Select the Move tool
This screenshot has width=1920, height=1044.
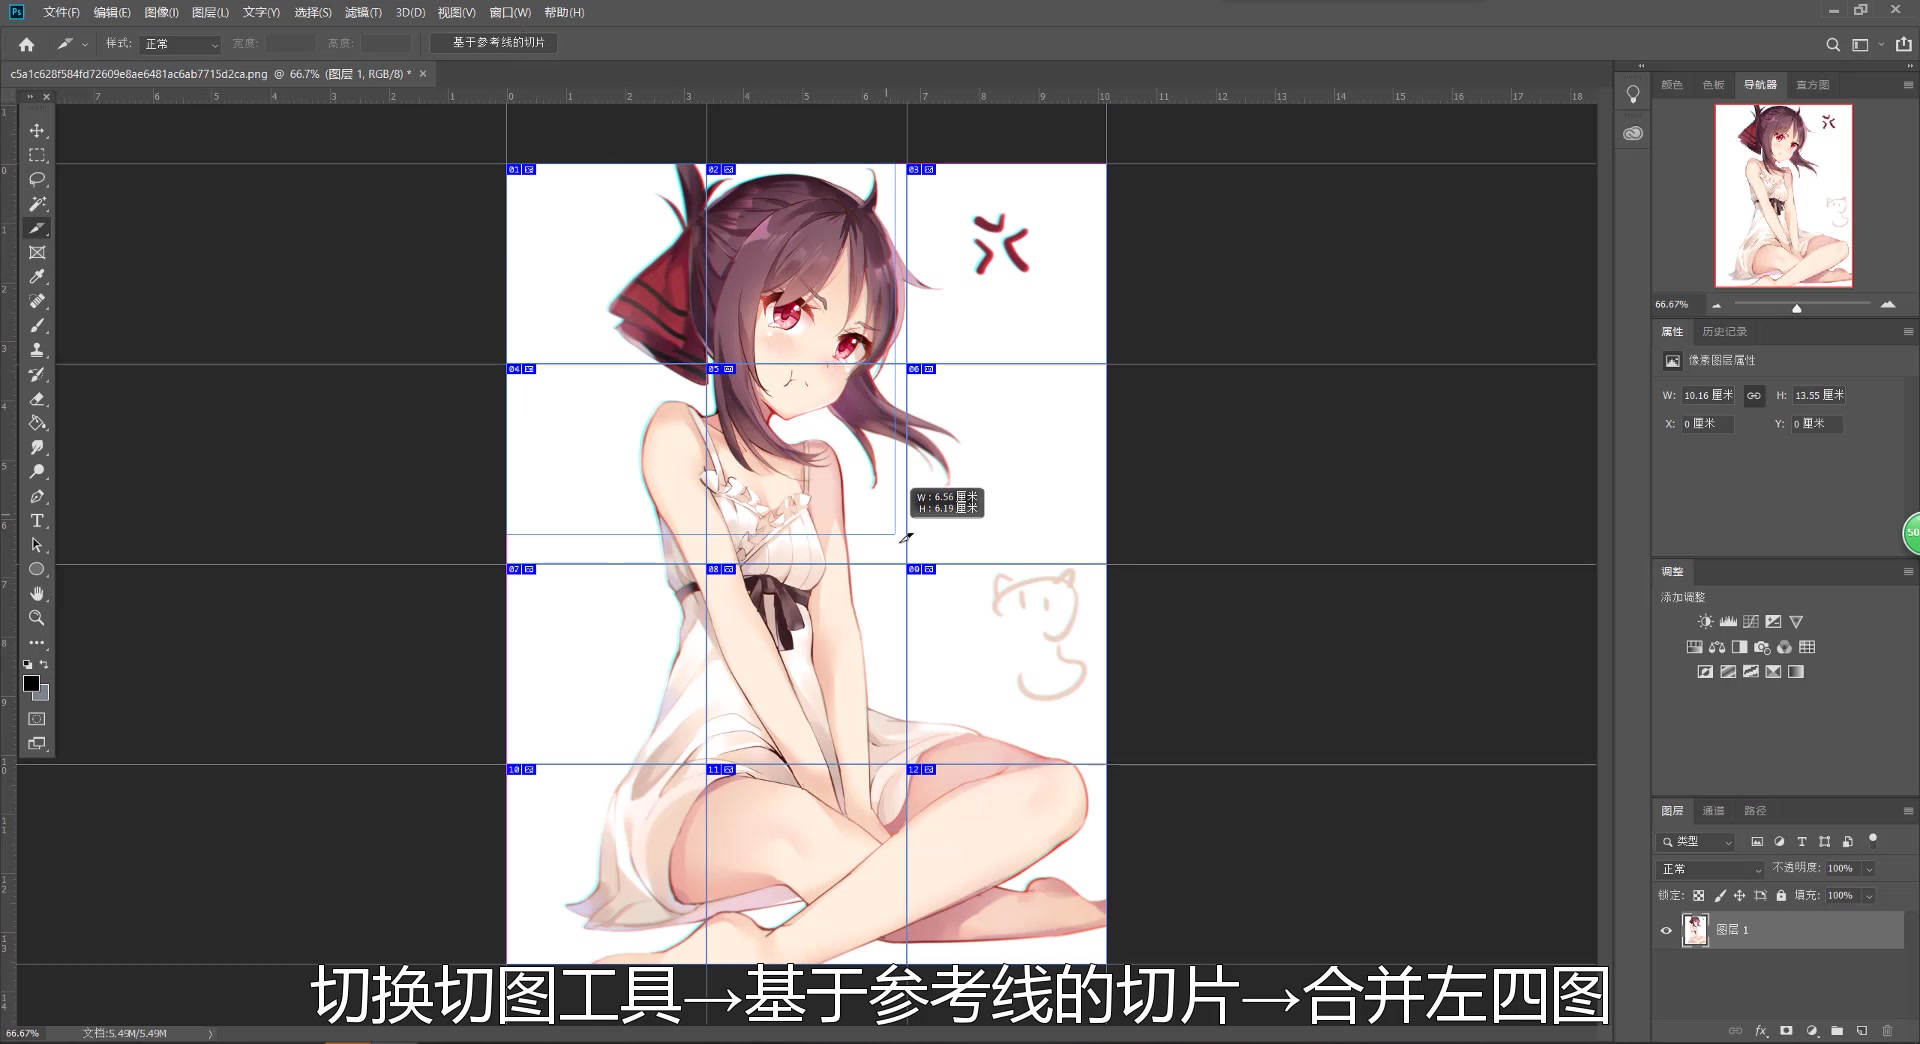click(37, 131)
